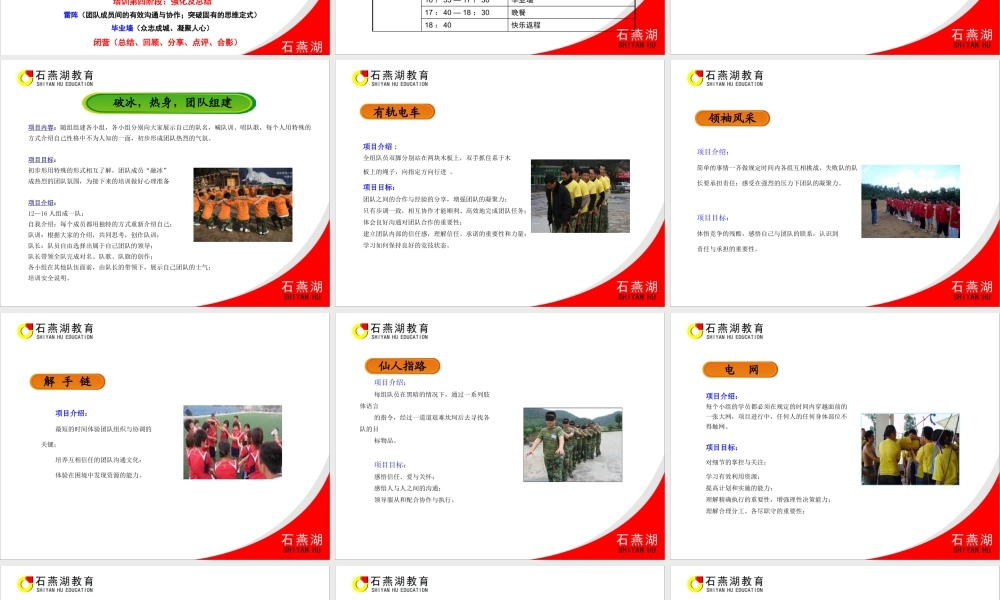The width and height of the screenshot is (1000, 600).
Task: Select the orange 解手链 title badge
Action: (x=67, y=381)
